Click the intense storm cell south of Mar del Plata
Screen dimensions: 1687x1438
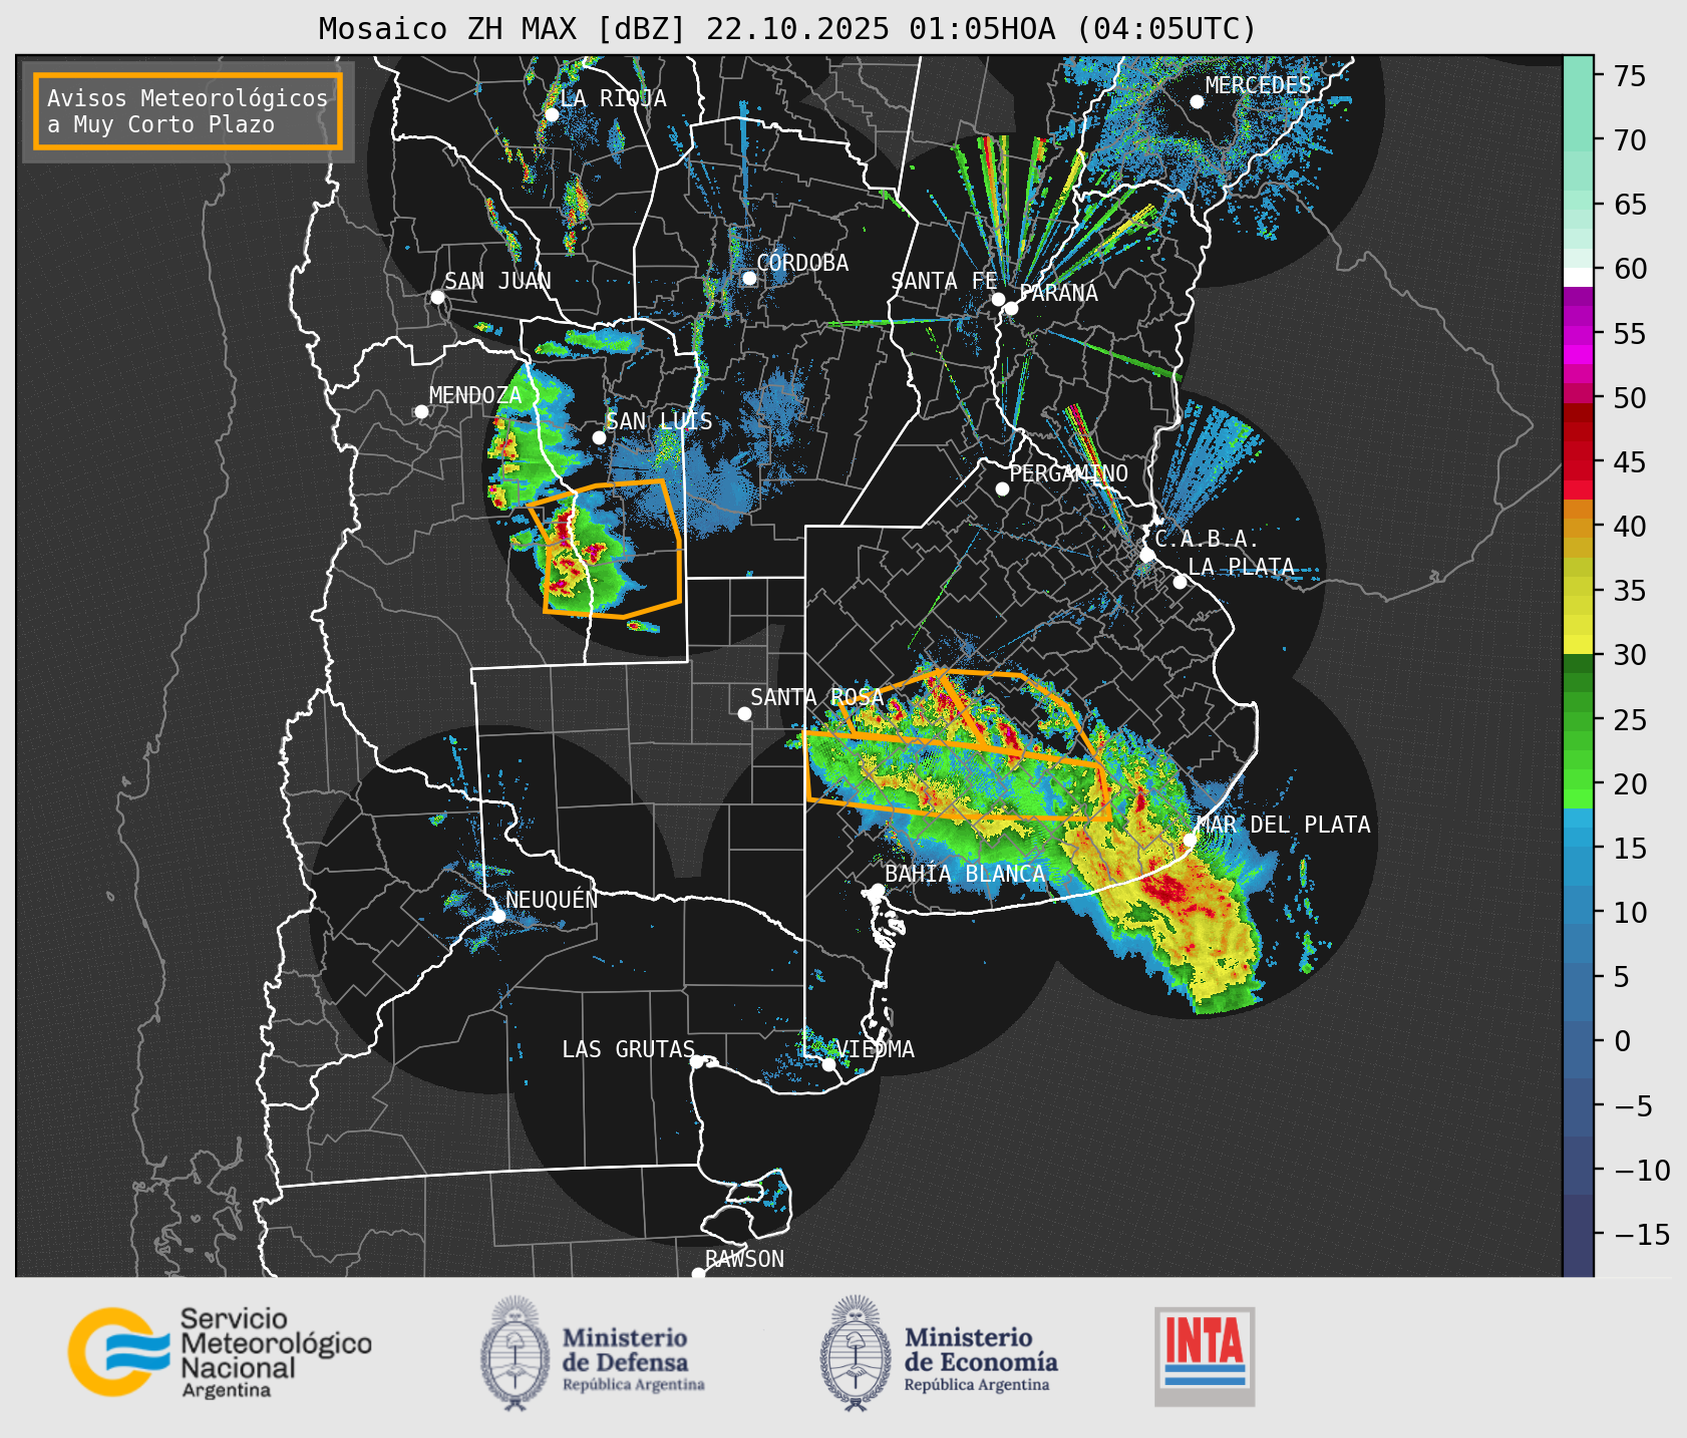1165,888
